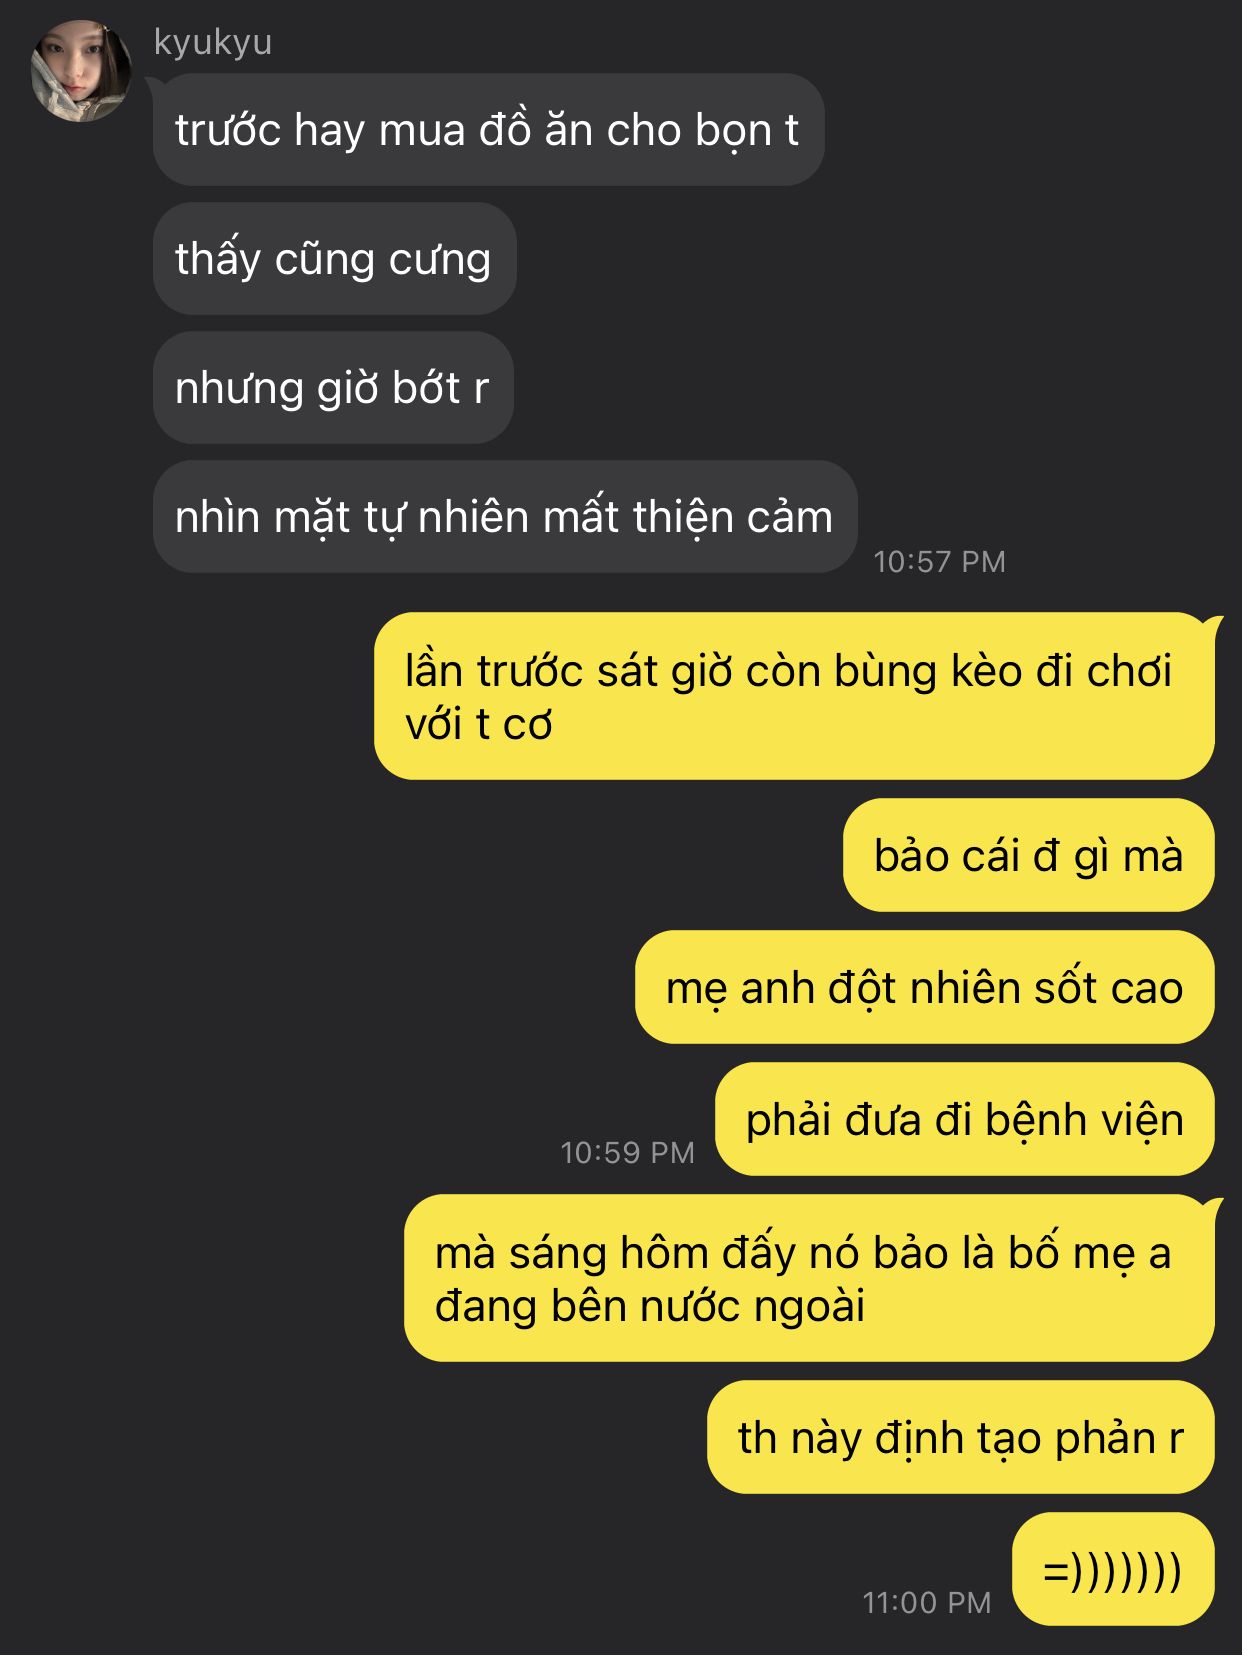Open kyukyu's profile picture

coord(81,72)
